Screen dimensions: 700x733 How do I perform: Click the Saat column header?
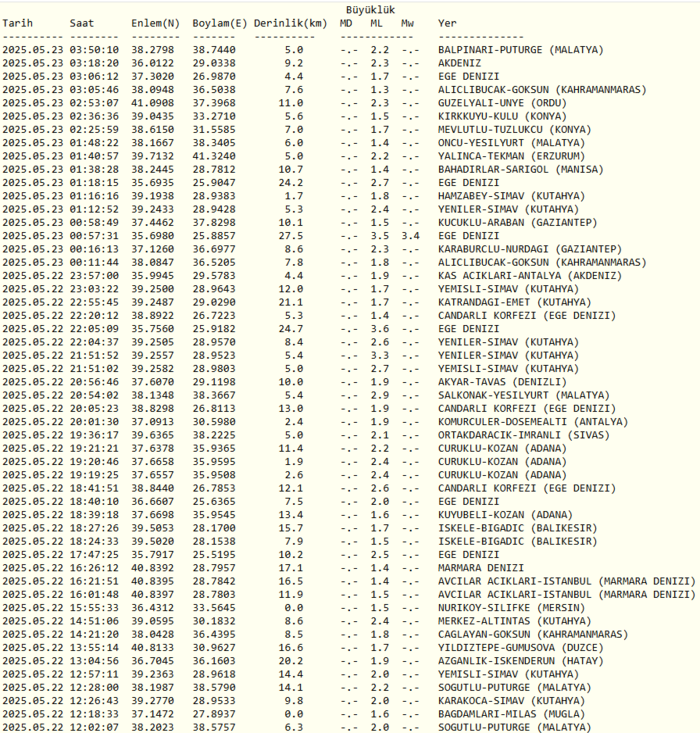82,23
